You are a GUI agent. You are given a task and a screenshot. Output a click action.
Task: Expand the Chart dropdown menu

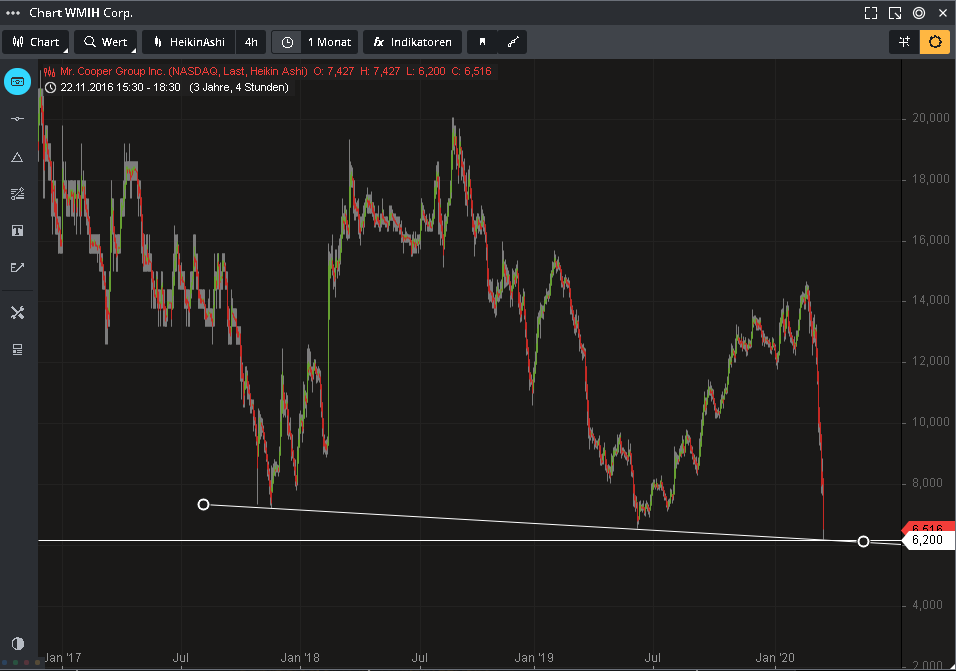[36, 42]
